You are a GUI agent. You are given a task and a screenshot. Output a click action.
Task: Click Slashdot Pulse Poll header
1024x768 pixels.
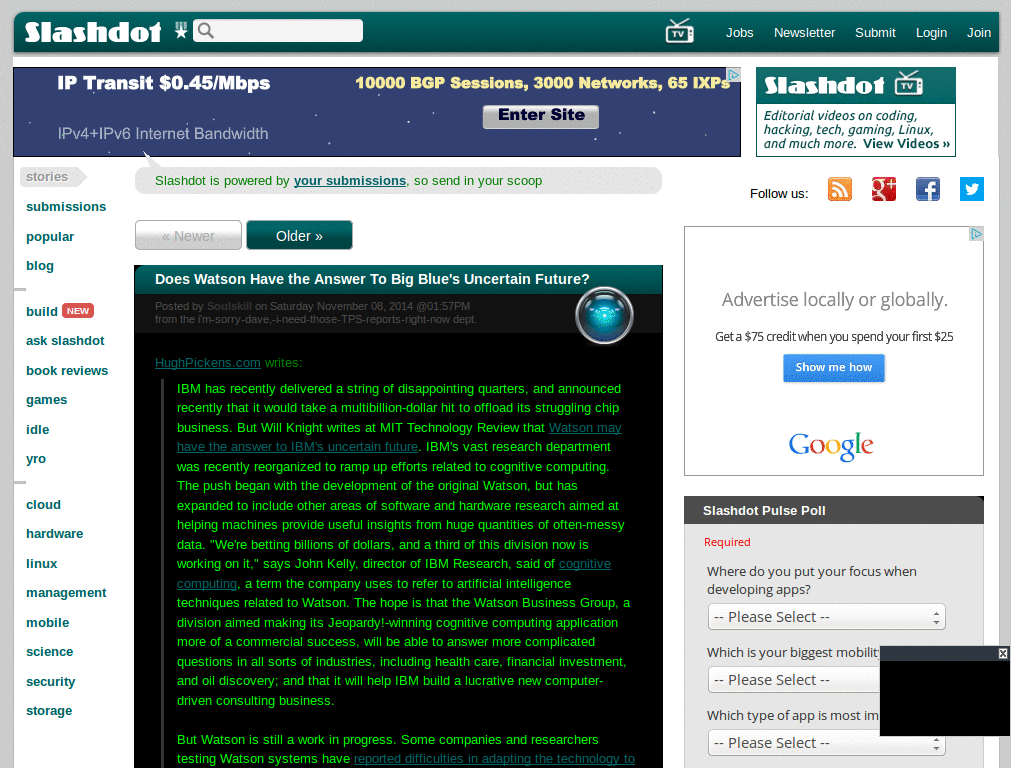point(833,510)
